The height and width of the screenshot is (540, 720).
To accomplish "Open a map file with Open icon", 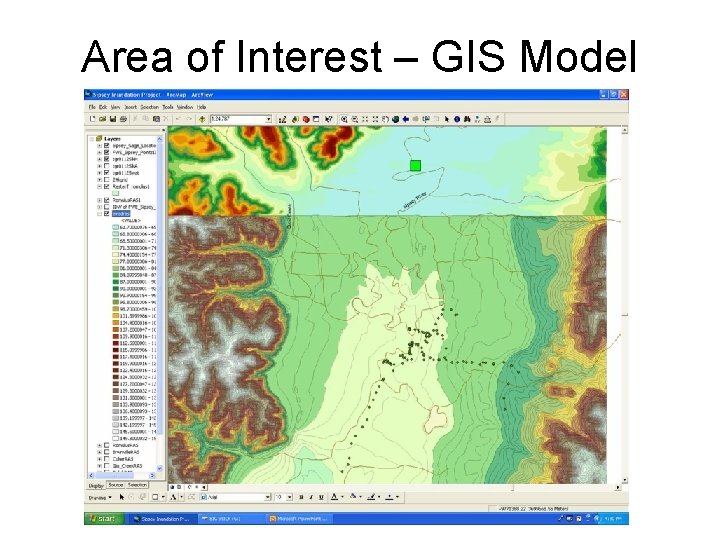I will pyautogui.click(x=102, y=119).
